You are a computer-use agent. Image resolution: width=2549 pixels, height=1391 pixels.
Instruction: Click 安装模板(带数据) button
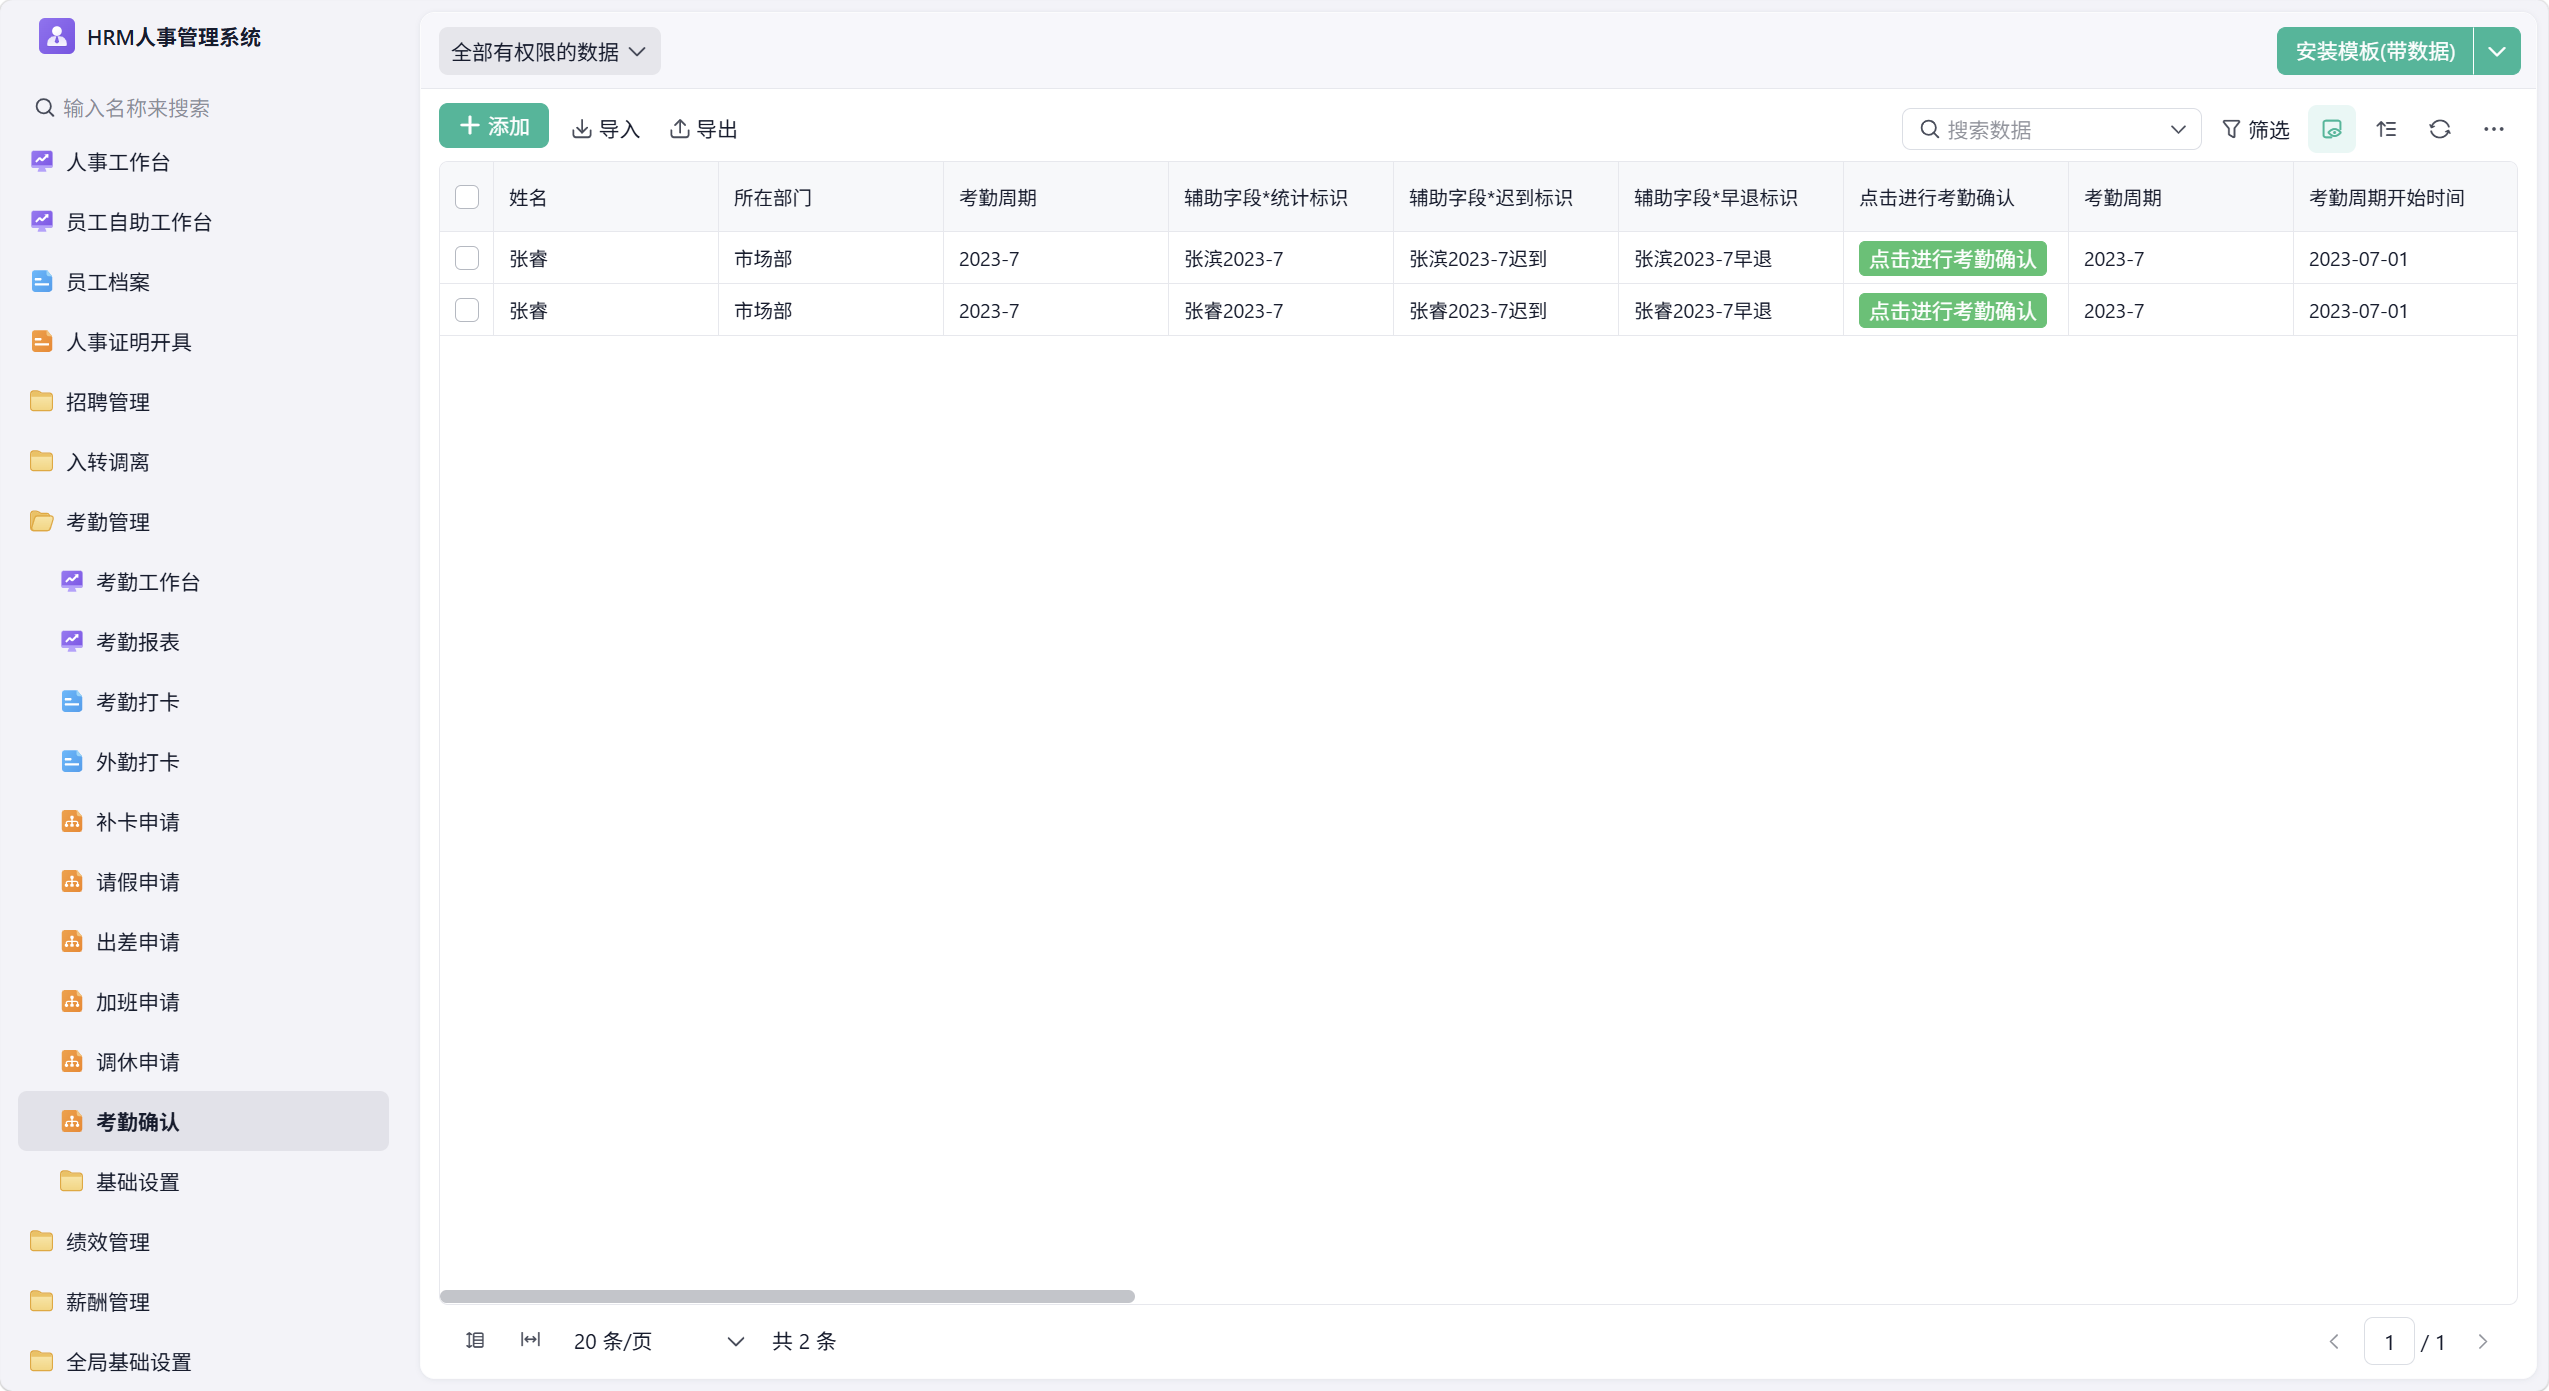2375,52
